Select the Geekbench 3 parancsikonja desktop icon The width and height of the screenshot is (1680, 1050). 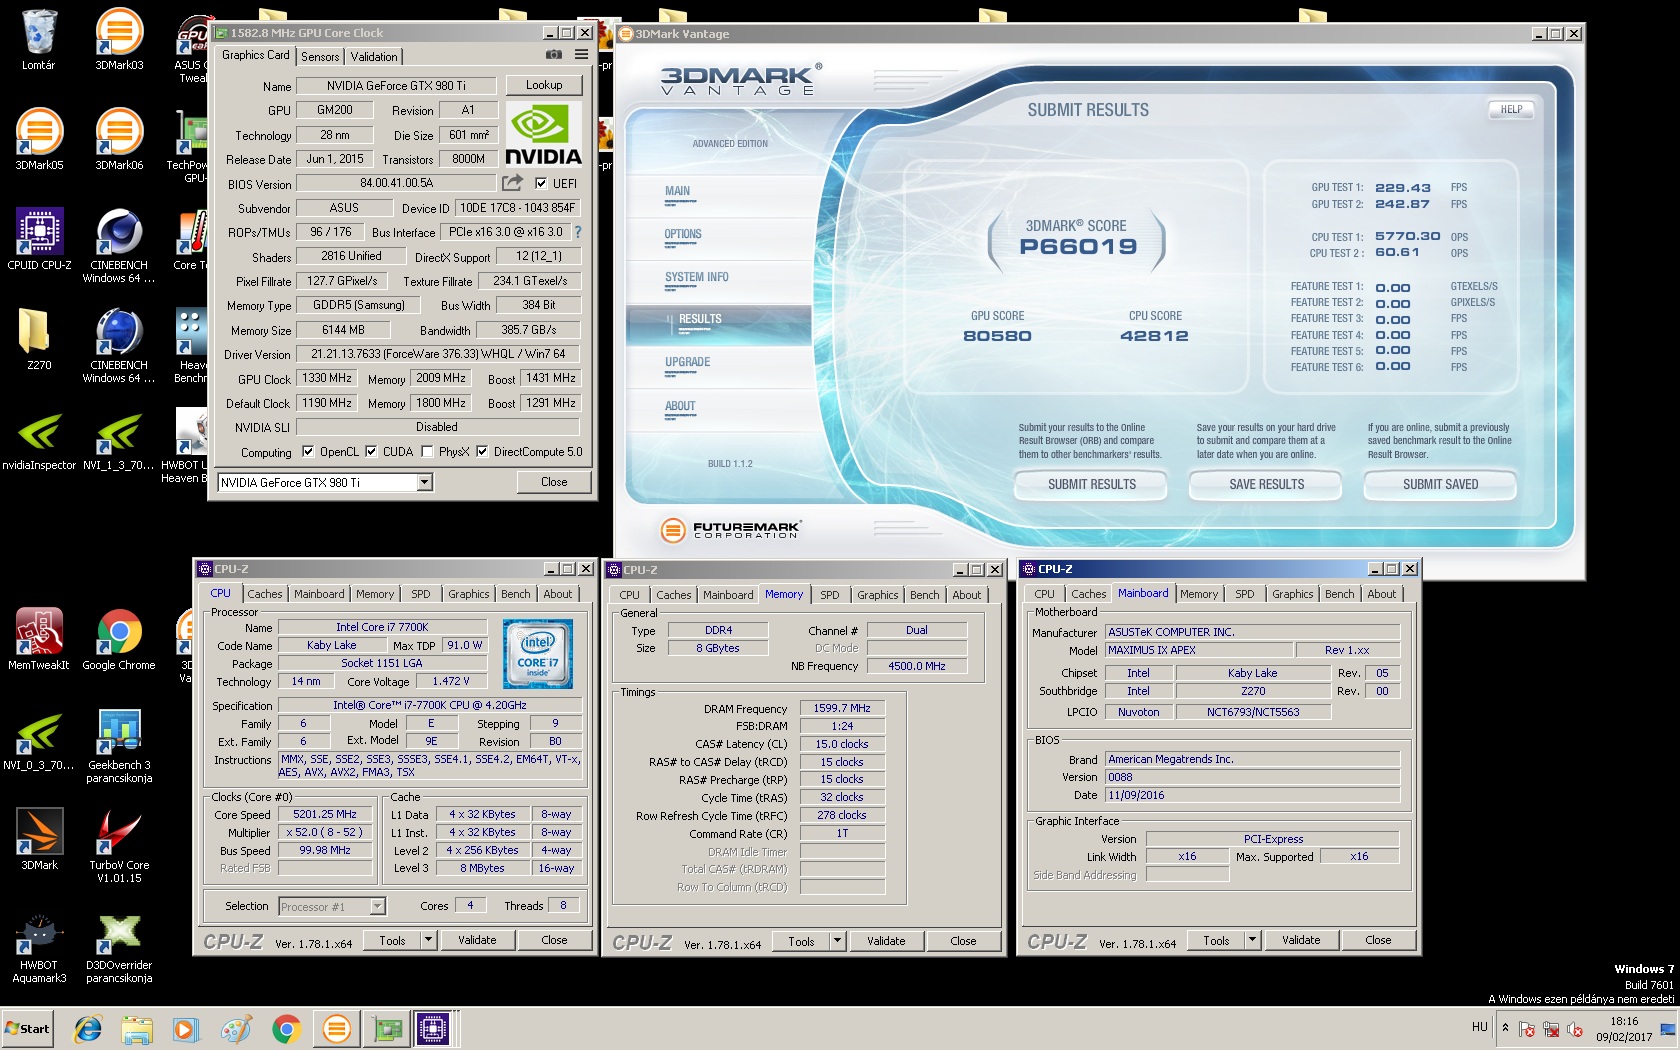click(x=119, y=746)
